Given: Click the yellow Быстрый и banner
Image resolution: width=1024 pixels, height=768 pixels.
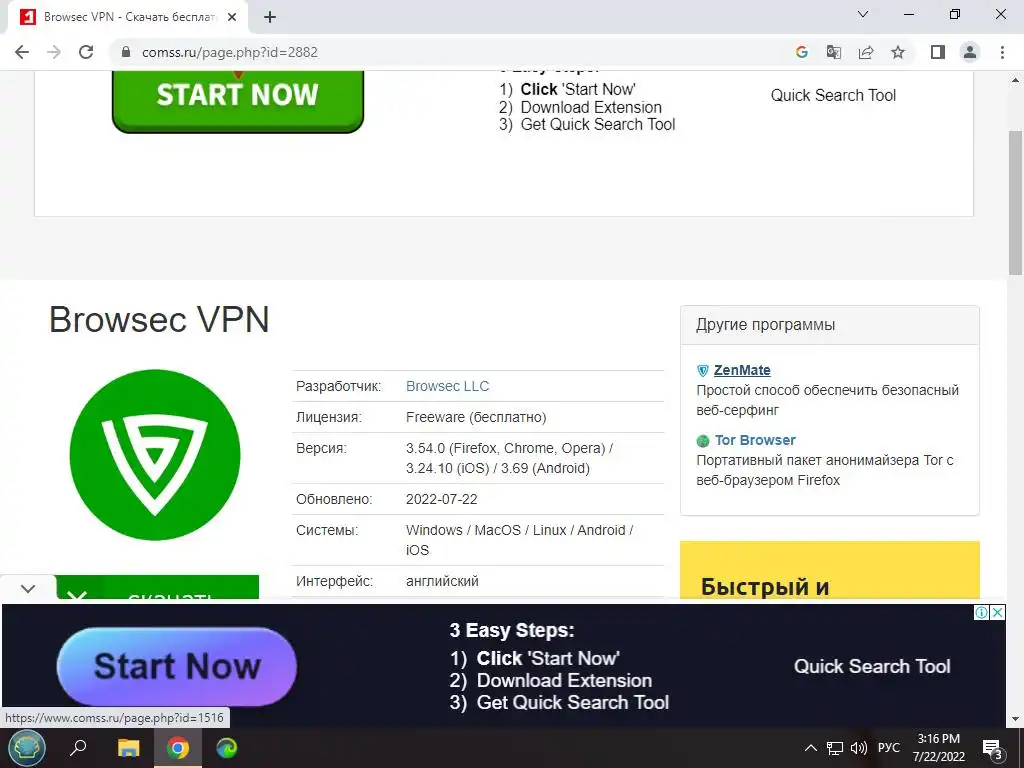Looking at the screenshot, I should 829,569.
